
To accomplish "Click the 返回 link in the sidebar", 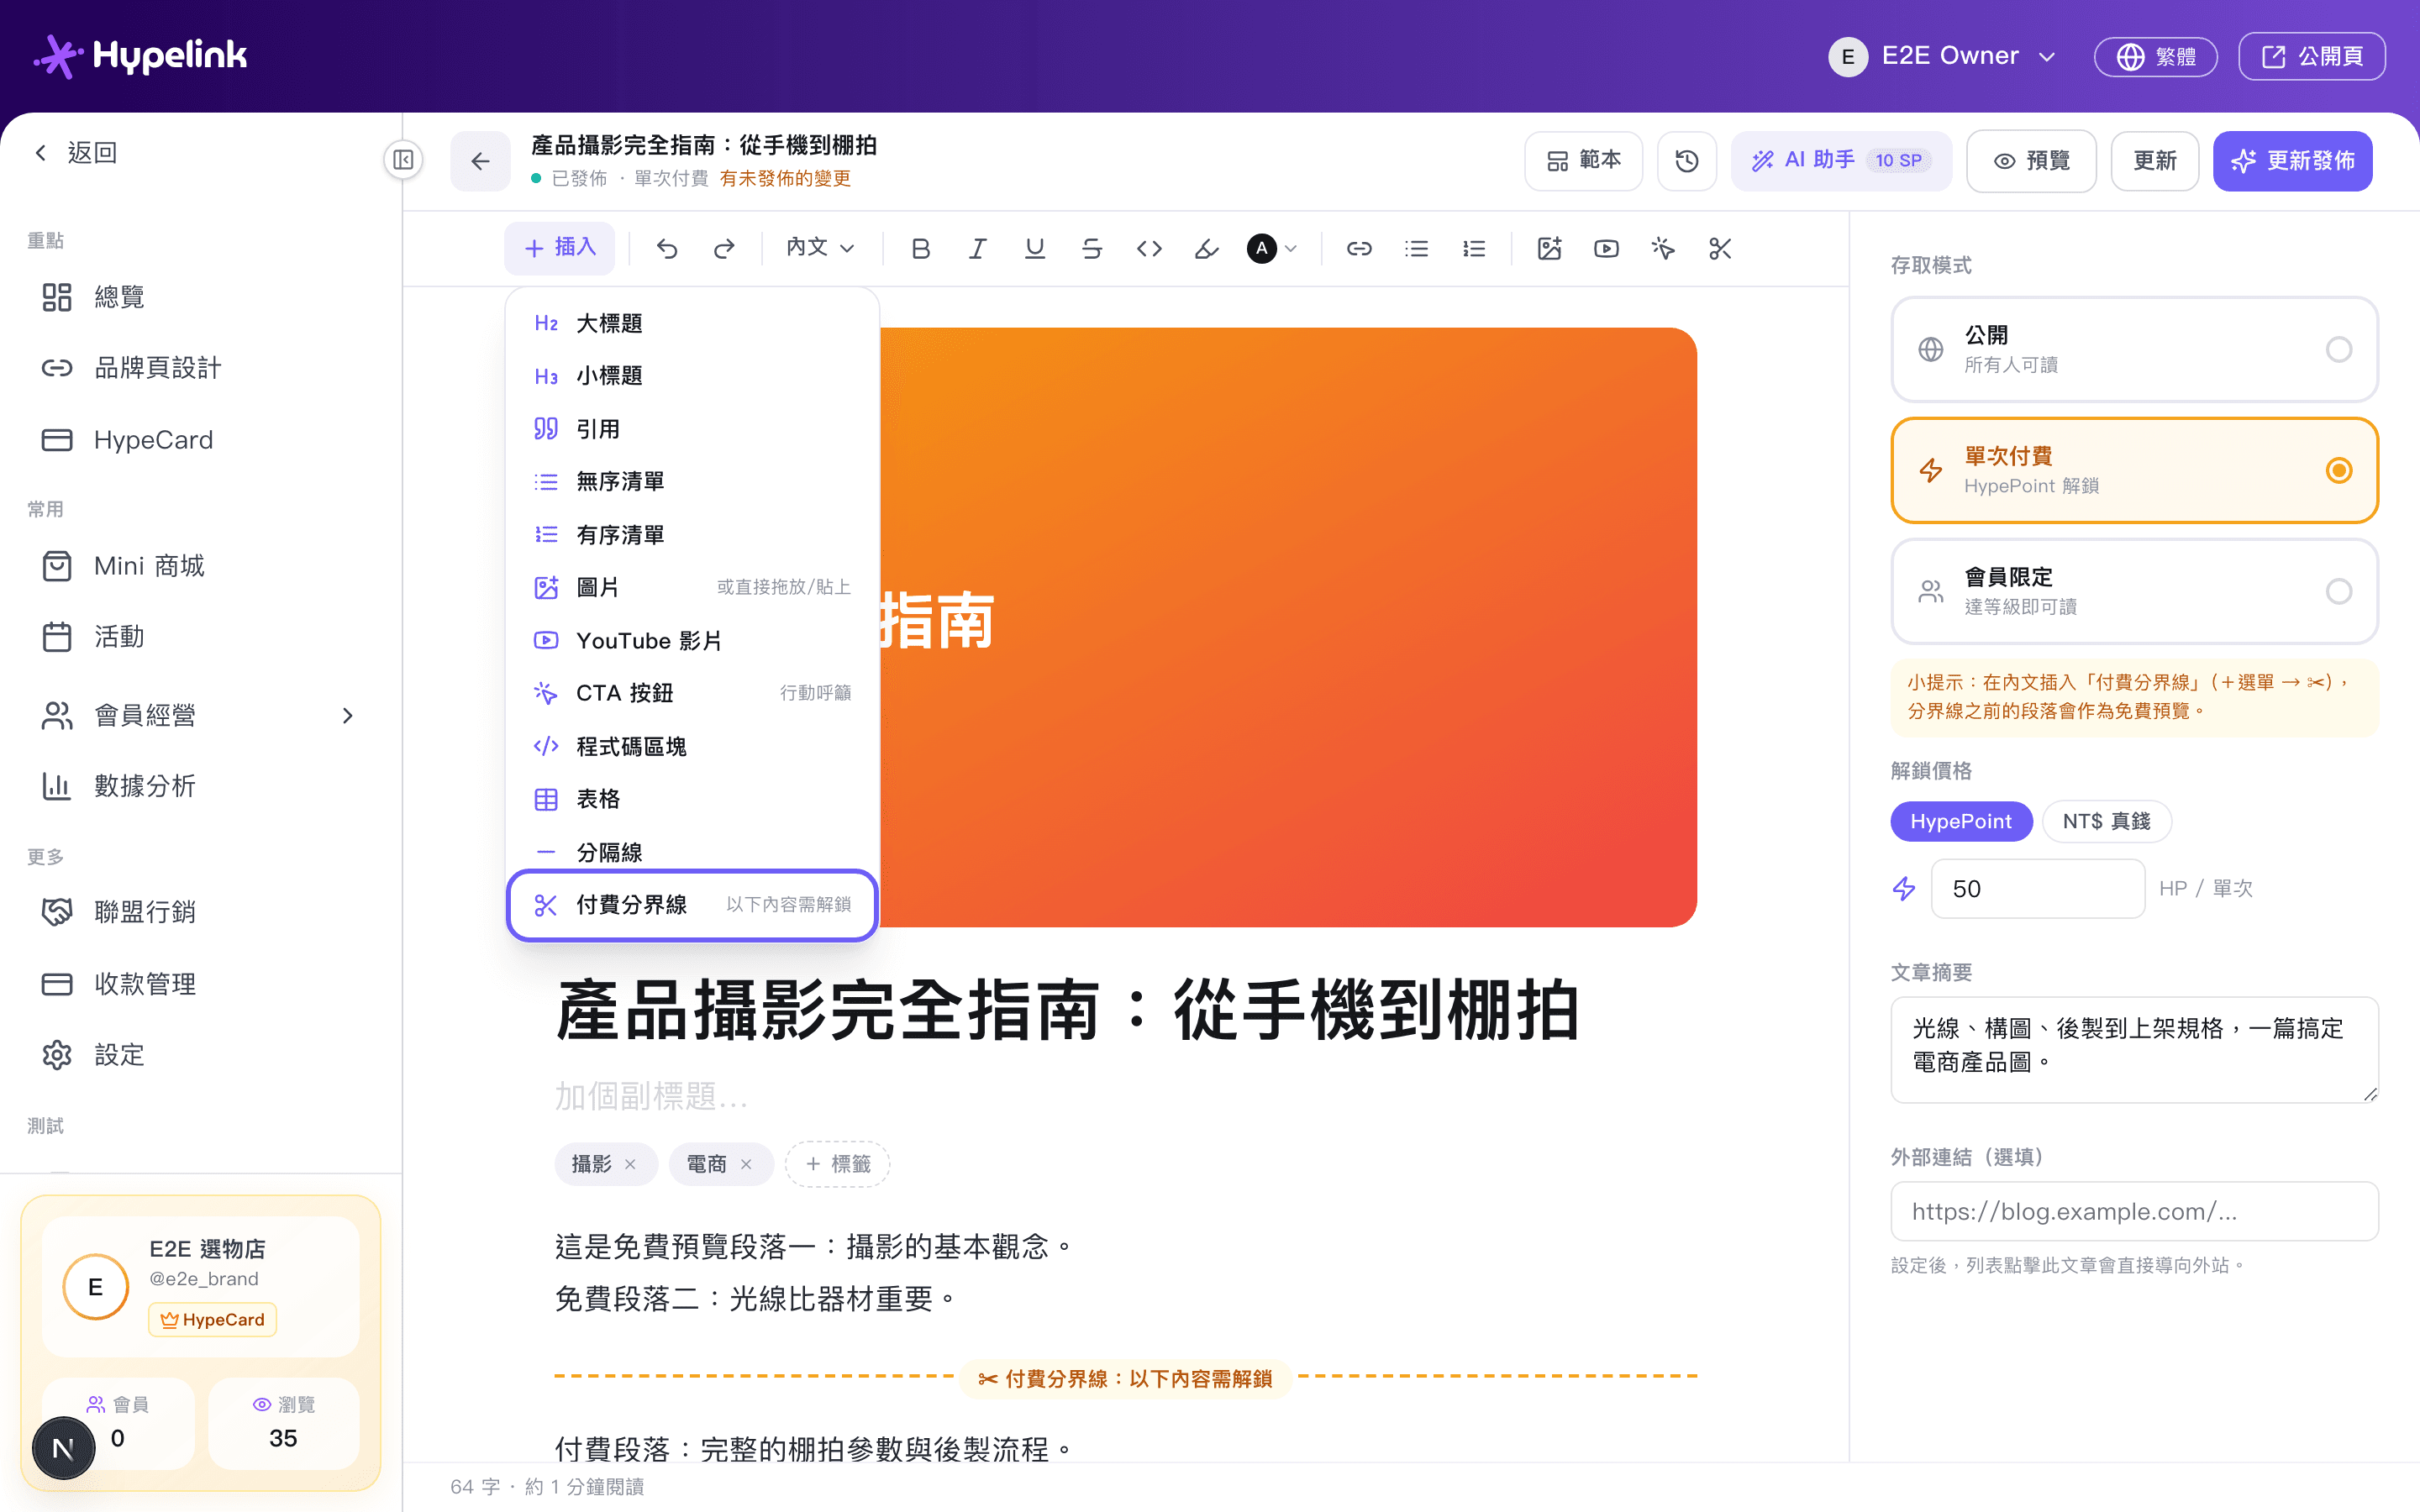I will pos(77,153).
